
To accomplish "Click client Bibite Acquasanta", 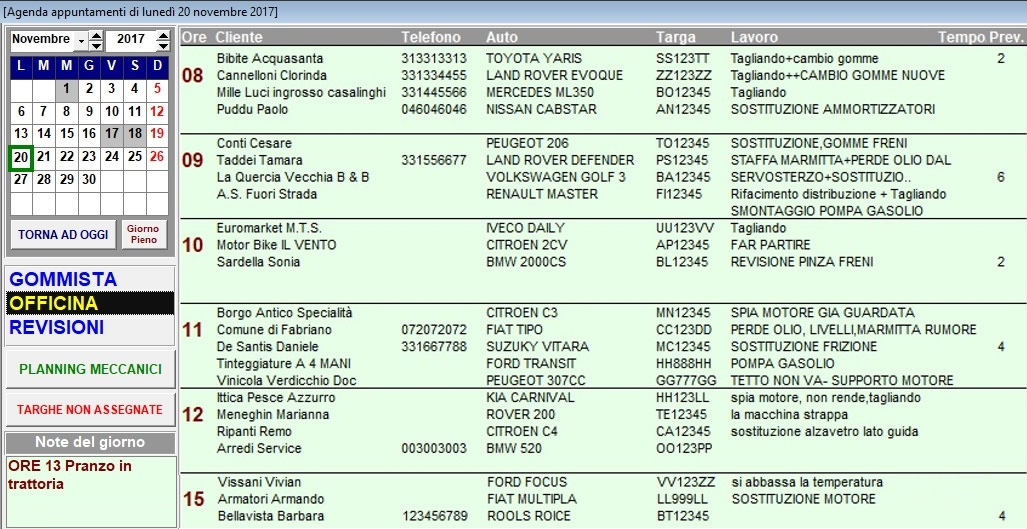I will (270, 58).
